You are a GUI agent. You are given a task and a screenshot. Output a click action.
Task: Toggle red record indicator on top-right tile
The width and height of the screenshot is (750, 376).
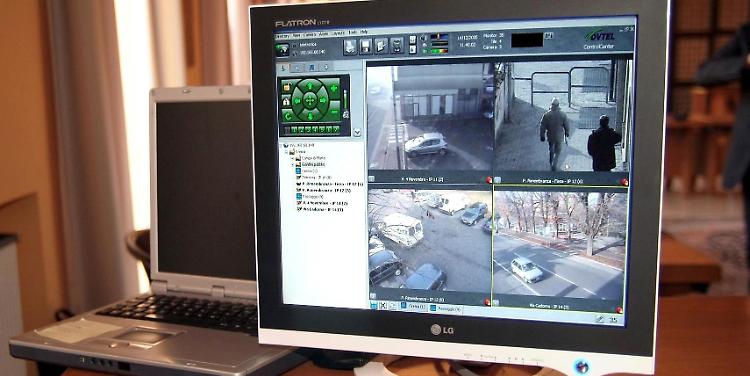pos(624,182)
